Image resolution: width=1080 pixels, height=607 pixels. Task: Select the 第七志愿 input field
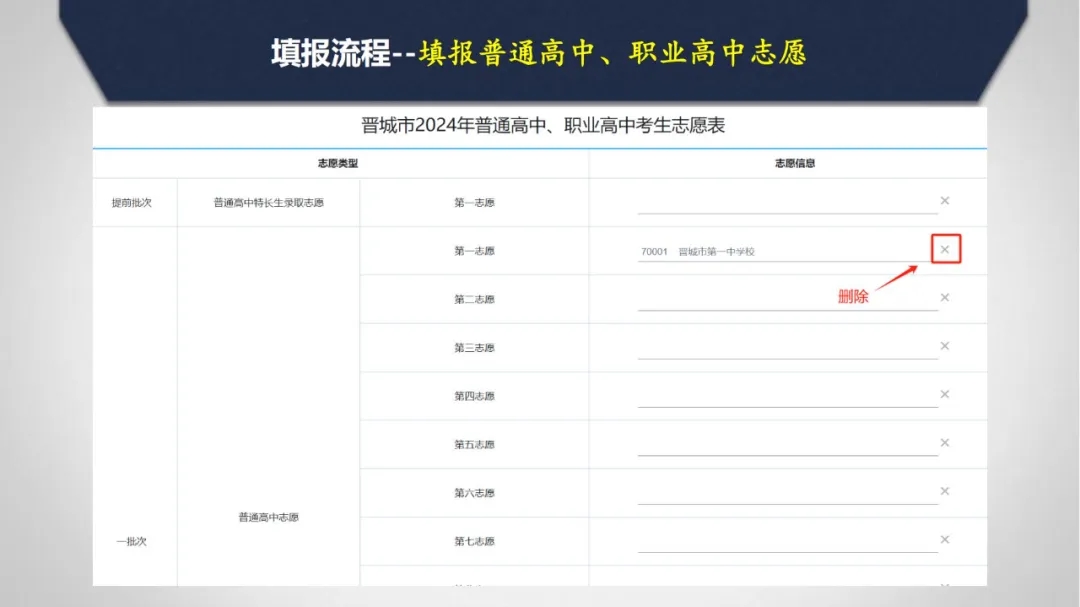pos(787,541)
